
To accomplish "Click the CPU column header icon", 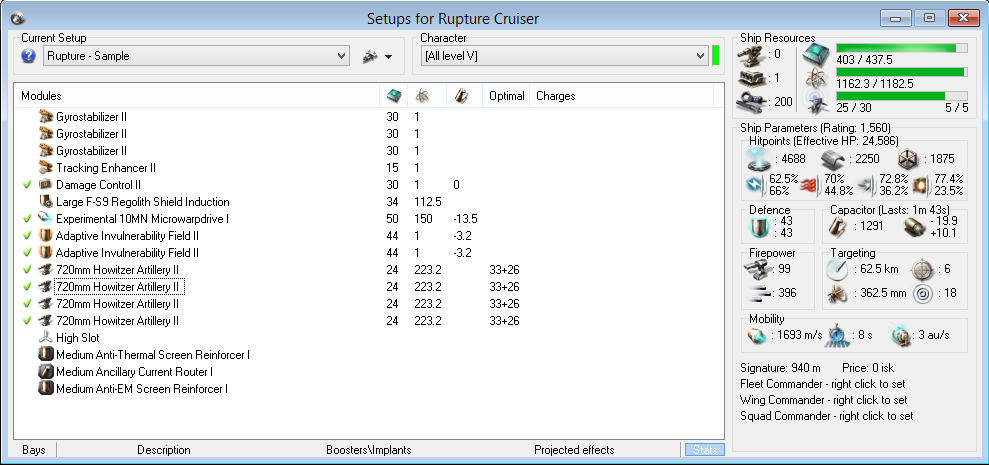I will [x=394, y=96].
